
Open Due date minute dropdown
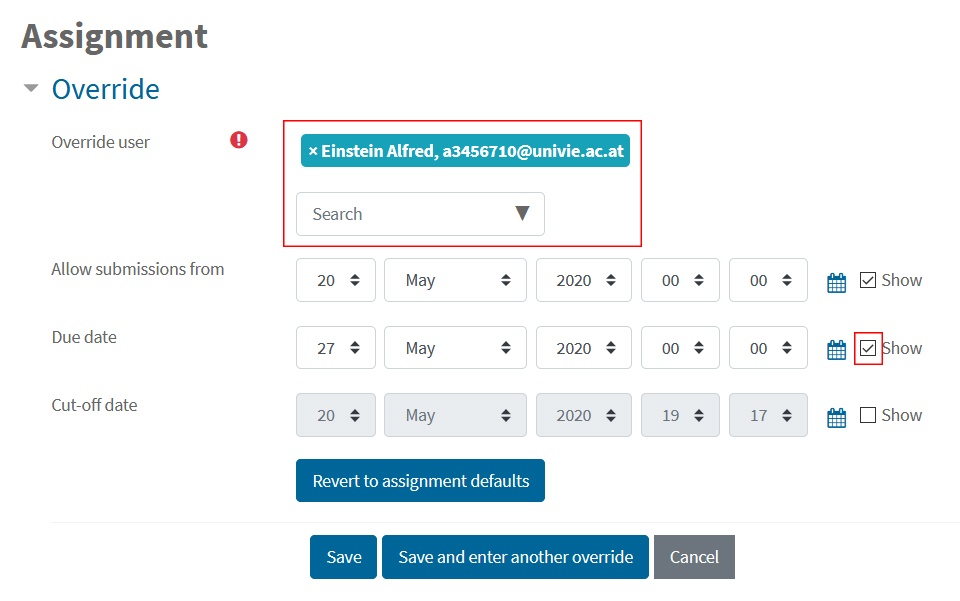tap(768, 348)
